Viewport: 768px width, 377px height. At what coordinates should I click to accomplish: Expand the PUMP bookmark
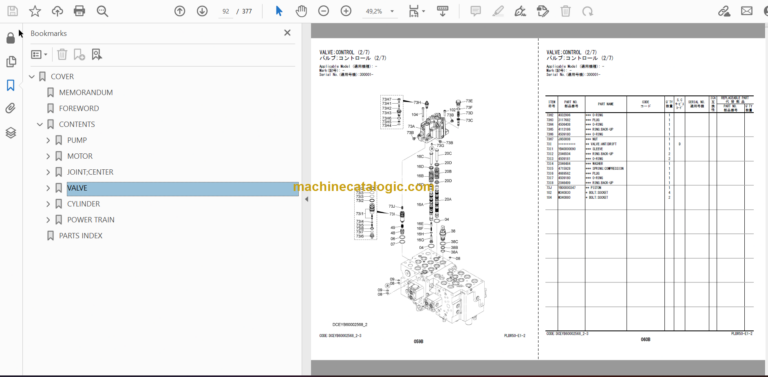click(48, 140)
